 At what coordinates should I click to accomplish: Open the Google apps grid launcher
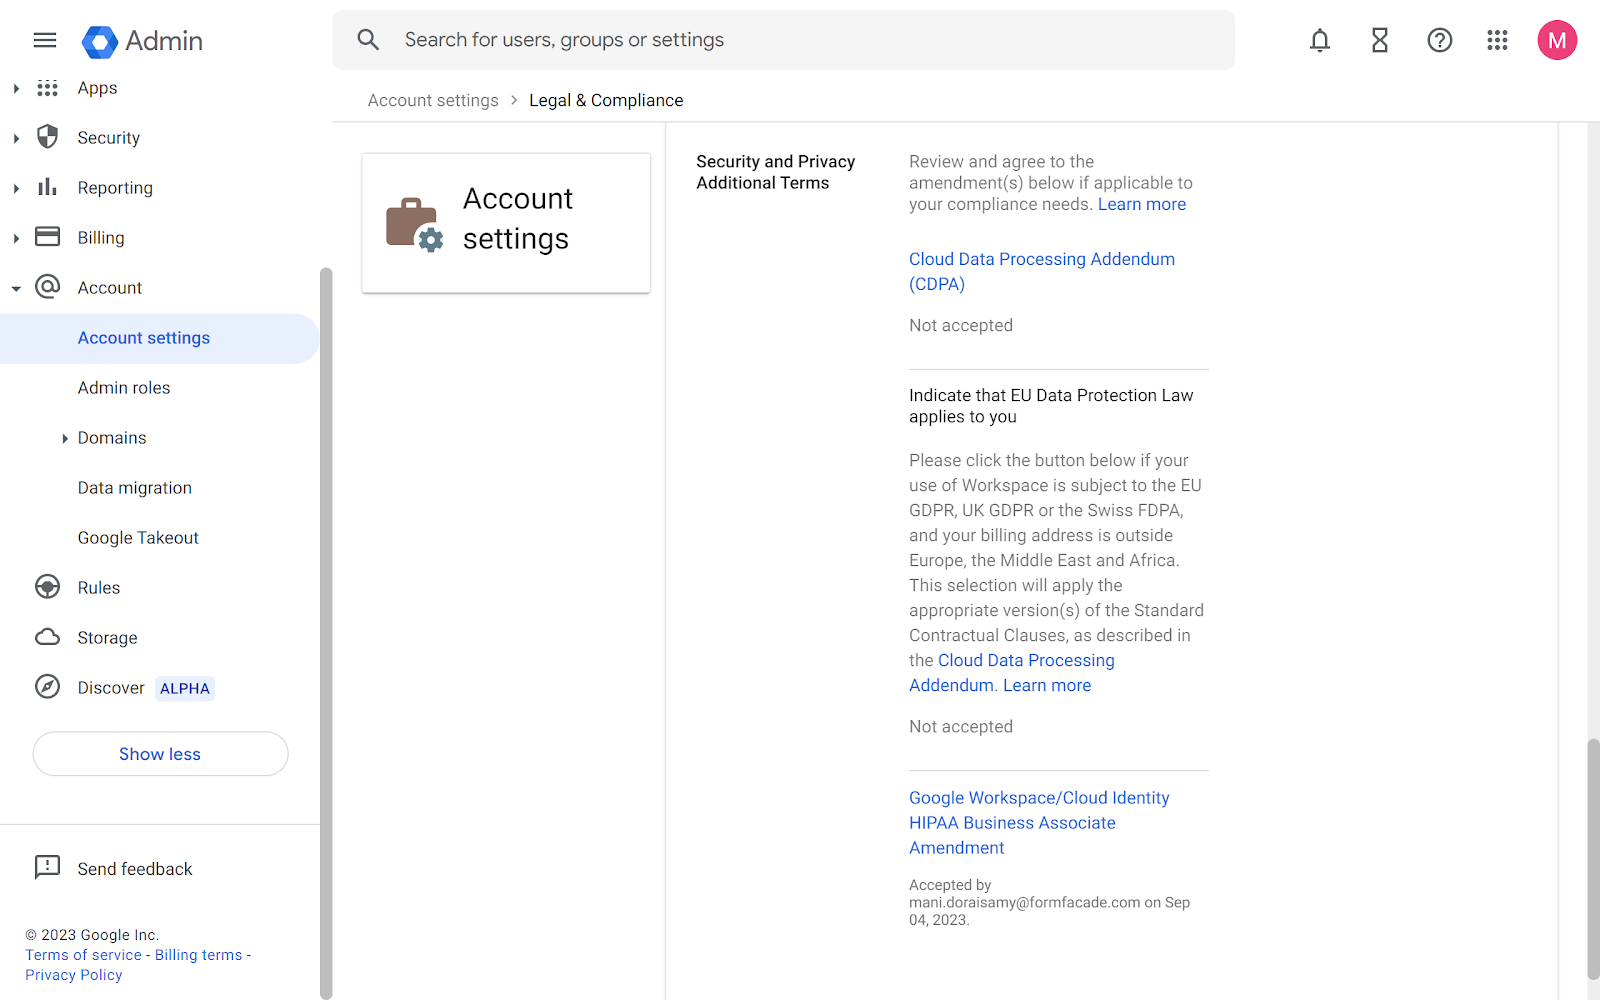pyautogui.click(x=1497, y=40)
